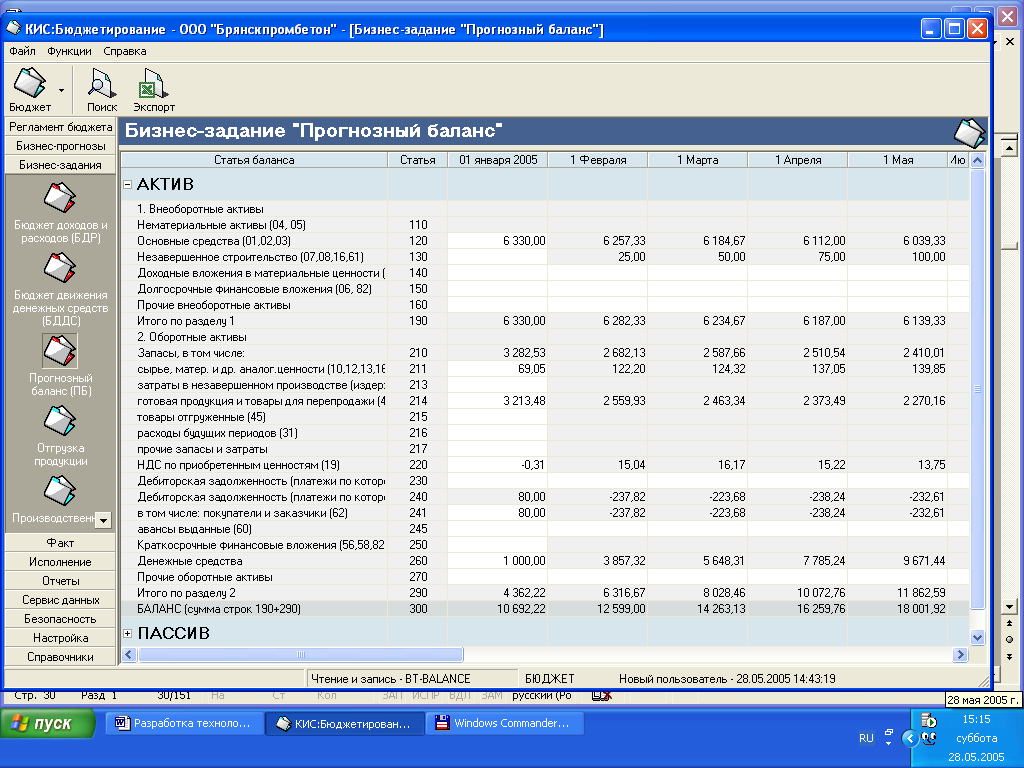
Task: Open the Функции menu
Action: coord(69,51)
